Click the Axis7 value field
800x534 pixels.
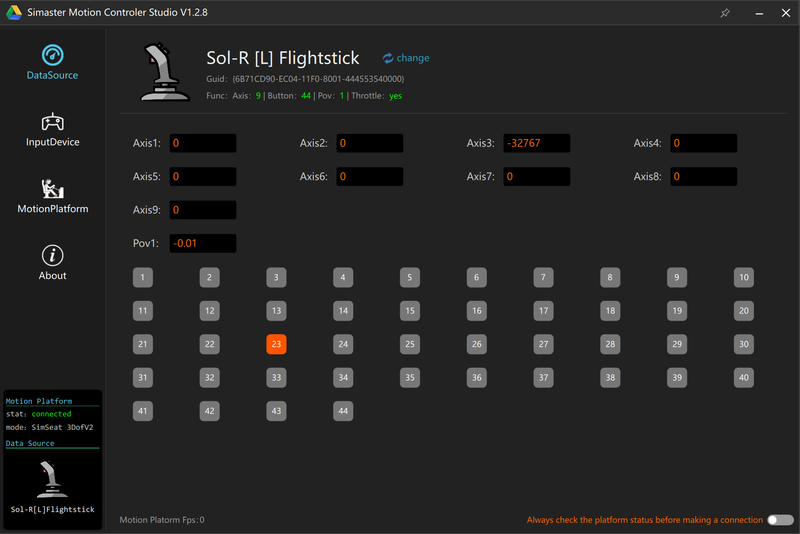point(536,176)
